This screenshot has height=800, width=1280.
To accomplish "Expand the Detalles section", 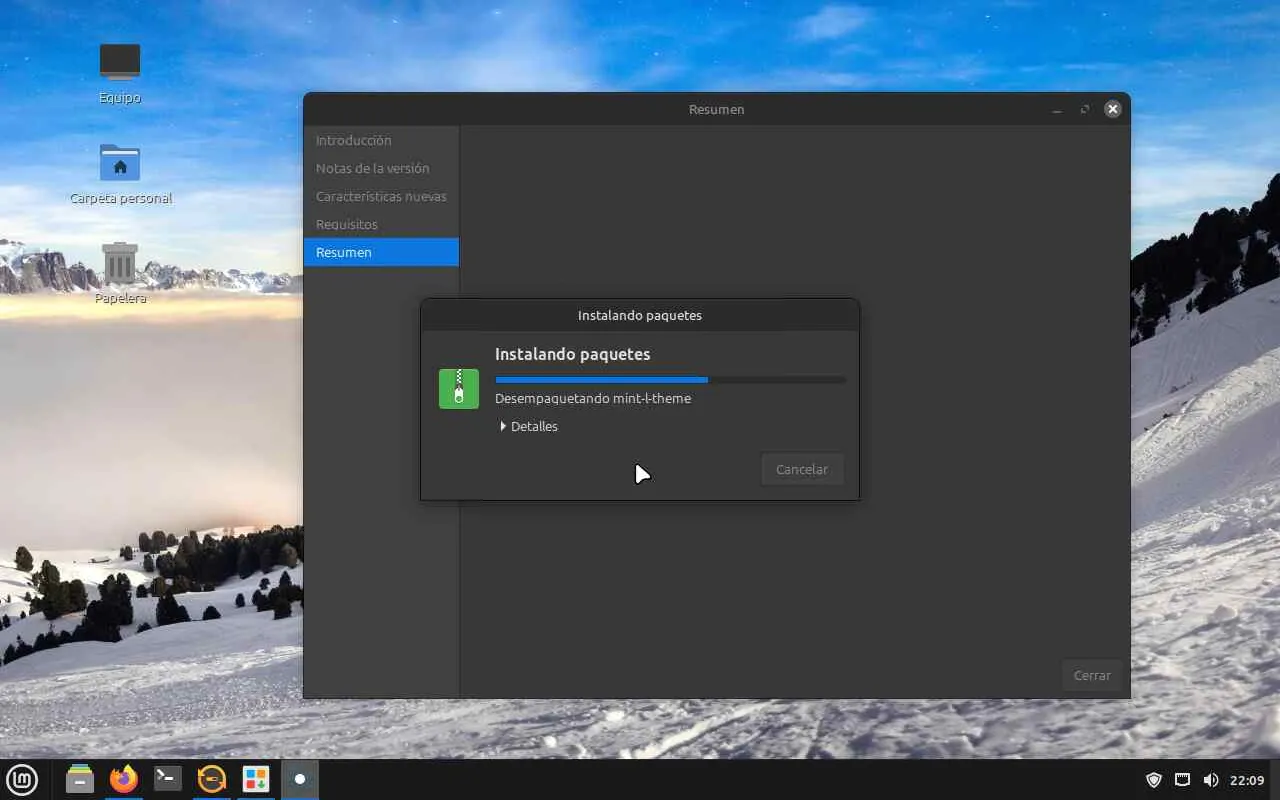I will coord(529,426).
